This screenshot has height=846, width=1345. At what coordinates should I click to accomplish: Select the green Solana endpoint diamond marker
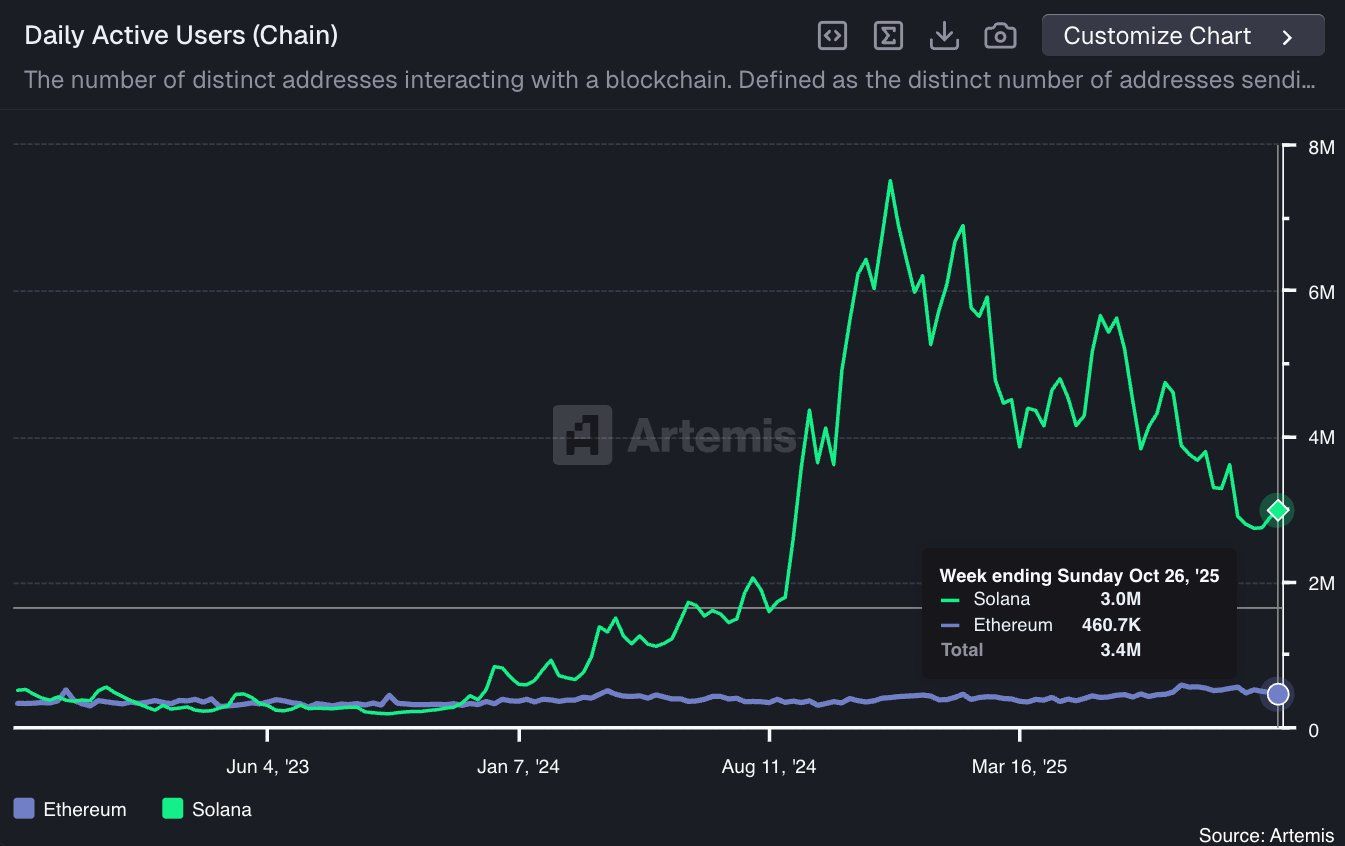(1278, 510)
